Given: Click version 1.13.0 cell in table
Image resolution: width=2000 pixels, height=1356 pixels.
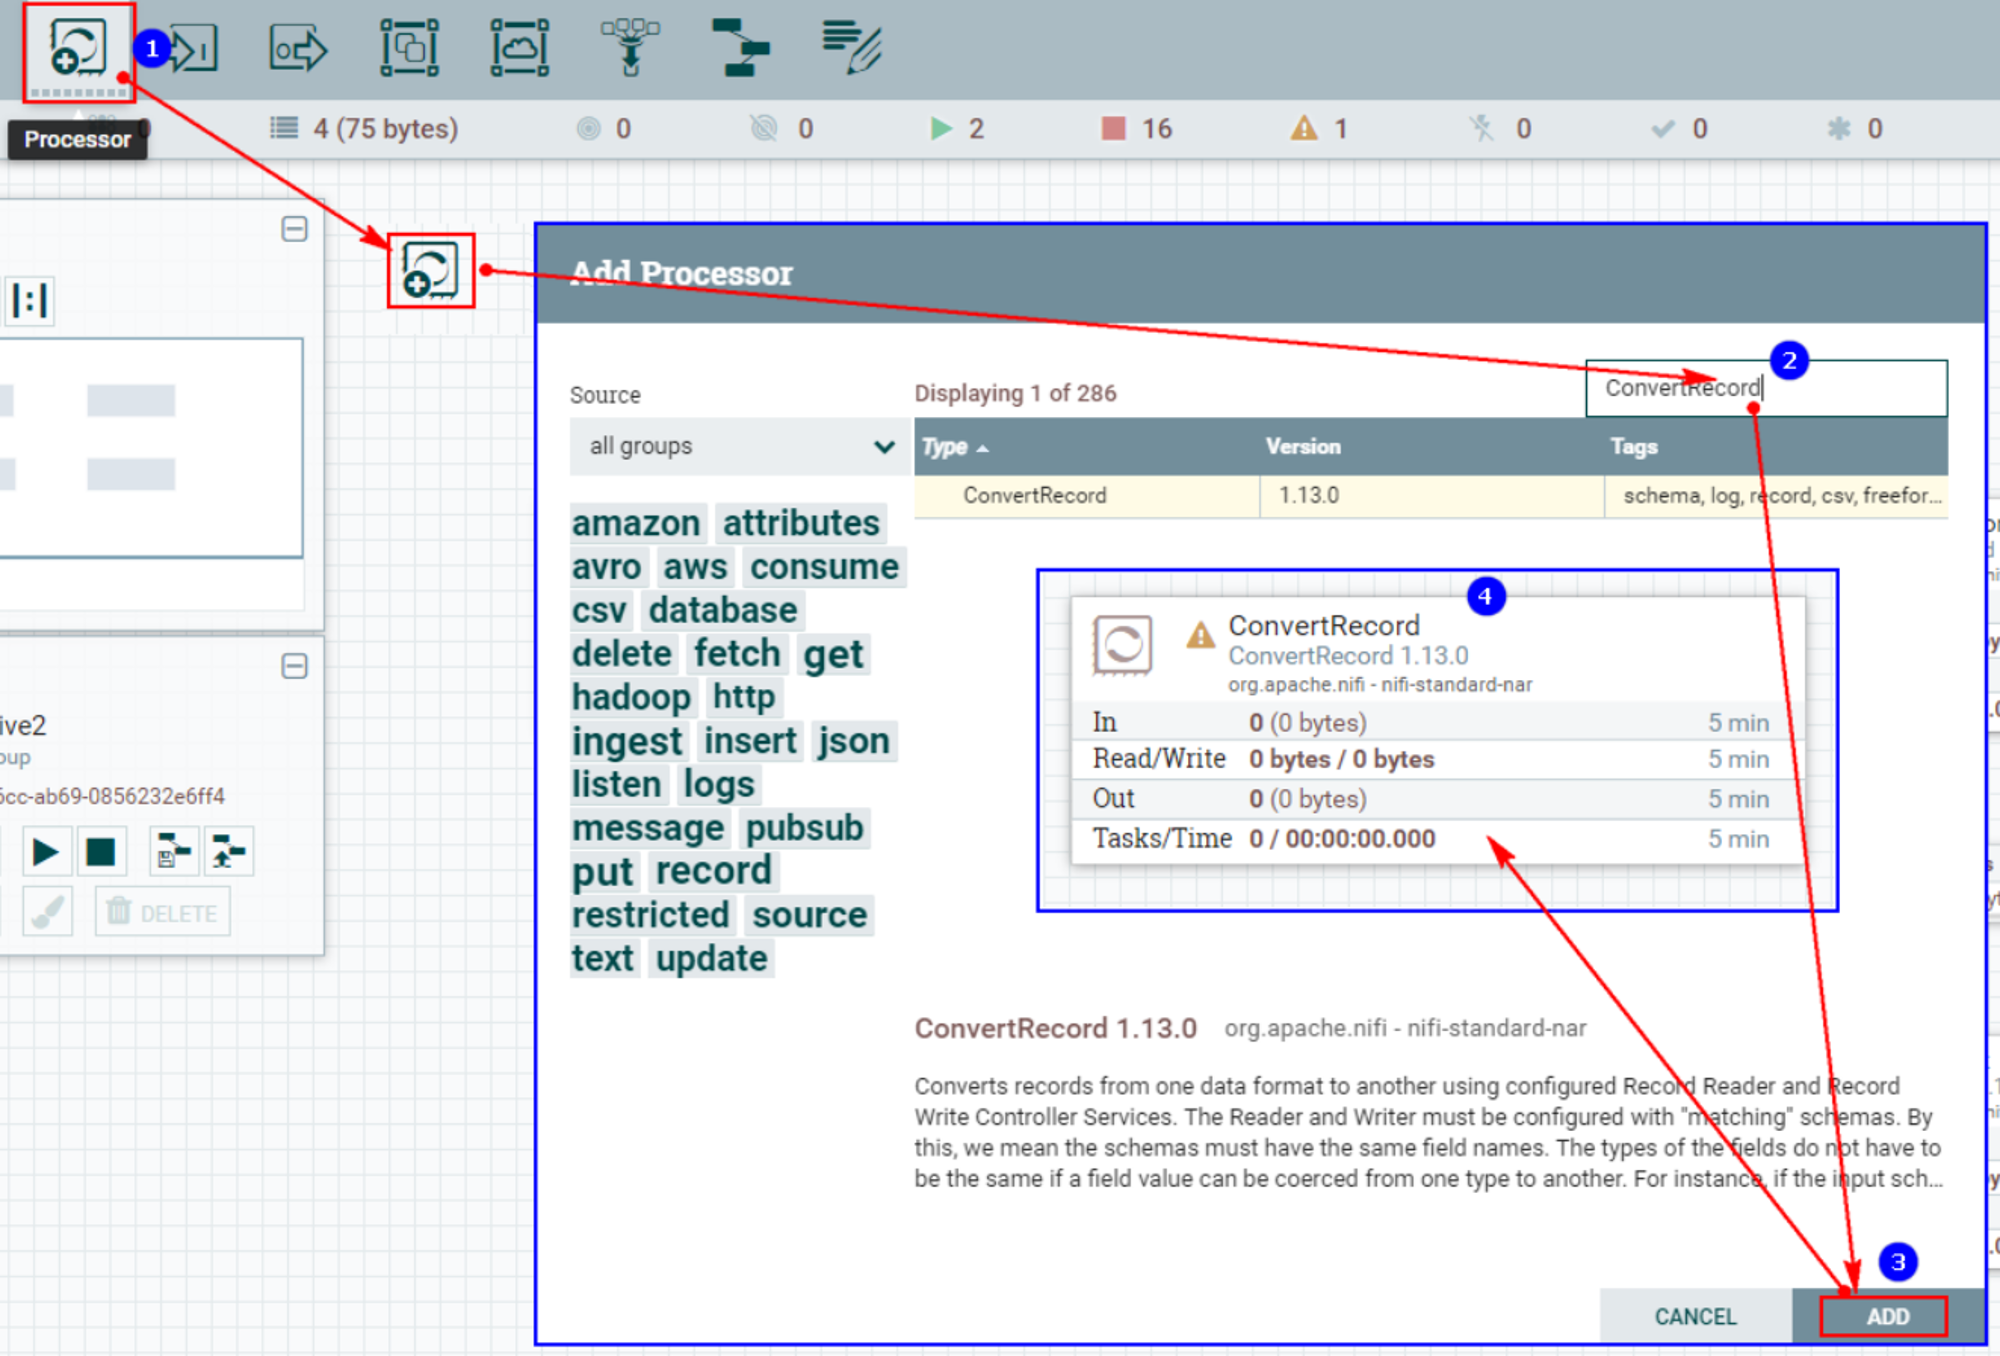Looking at the screenshot, I should 1432,496.
